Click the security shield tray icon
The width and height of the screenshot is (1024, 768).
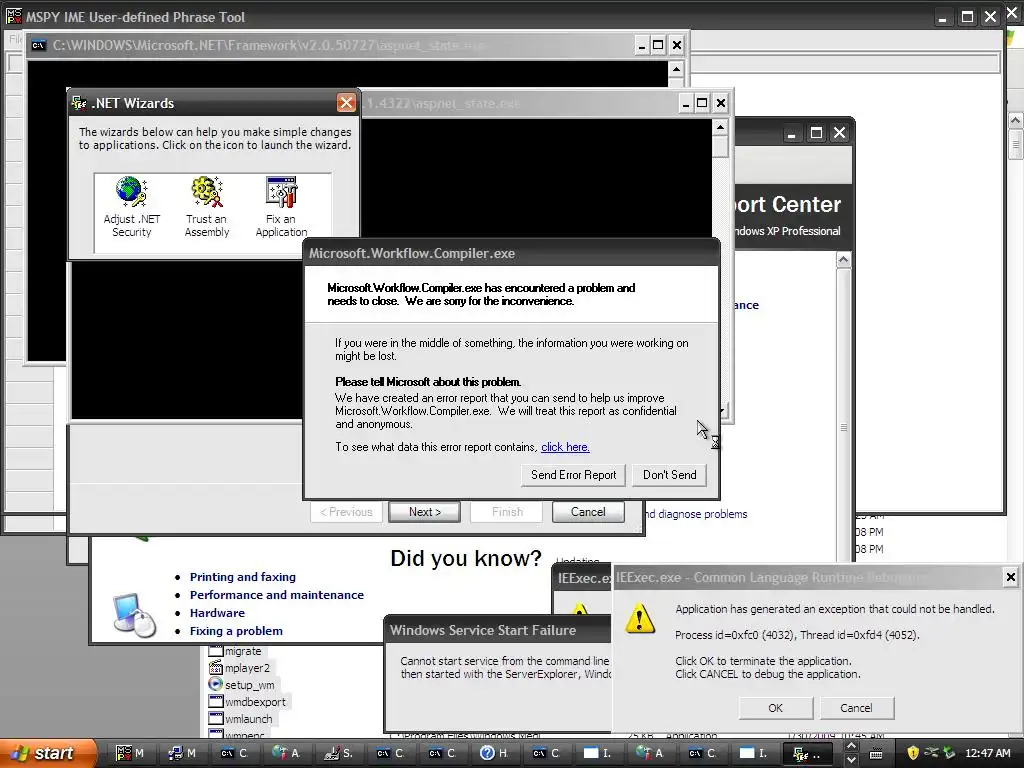[x=912, y=753]
